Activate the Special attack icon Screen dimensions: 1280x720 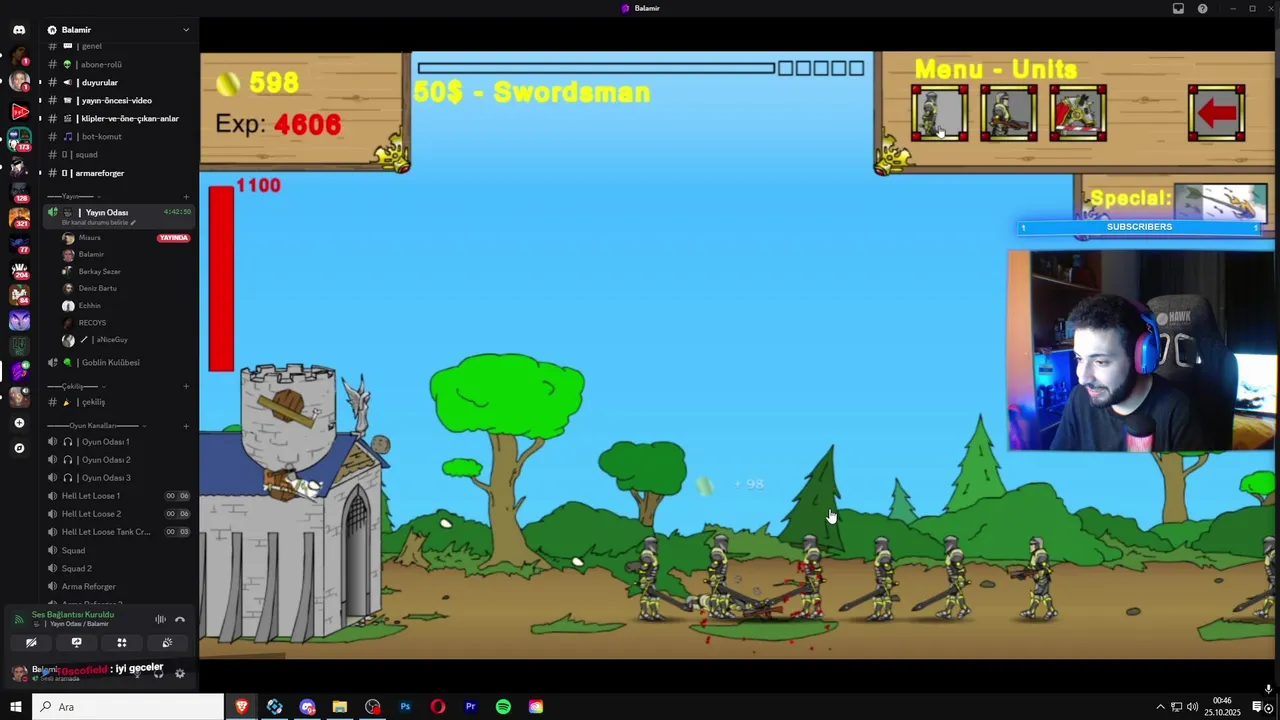[1221, 203]
